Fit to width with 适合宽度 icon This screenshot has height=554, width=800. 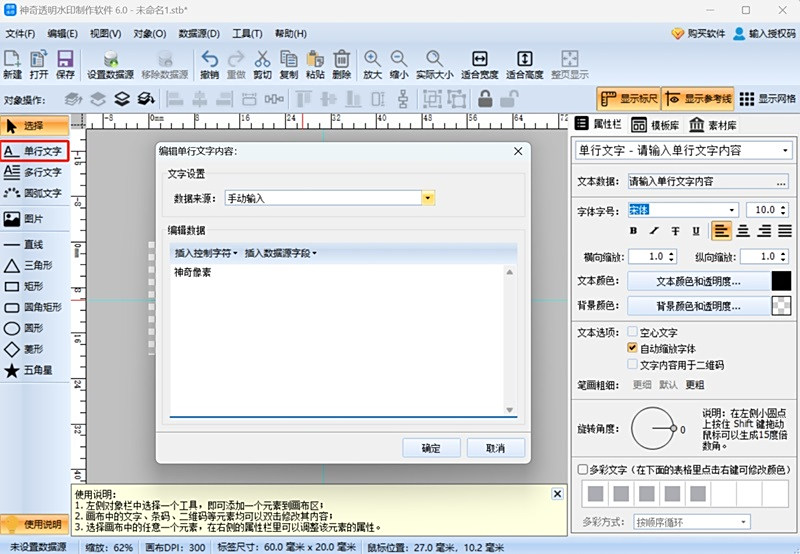[480, 64]
